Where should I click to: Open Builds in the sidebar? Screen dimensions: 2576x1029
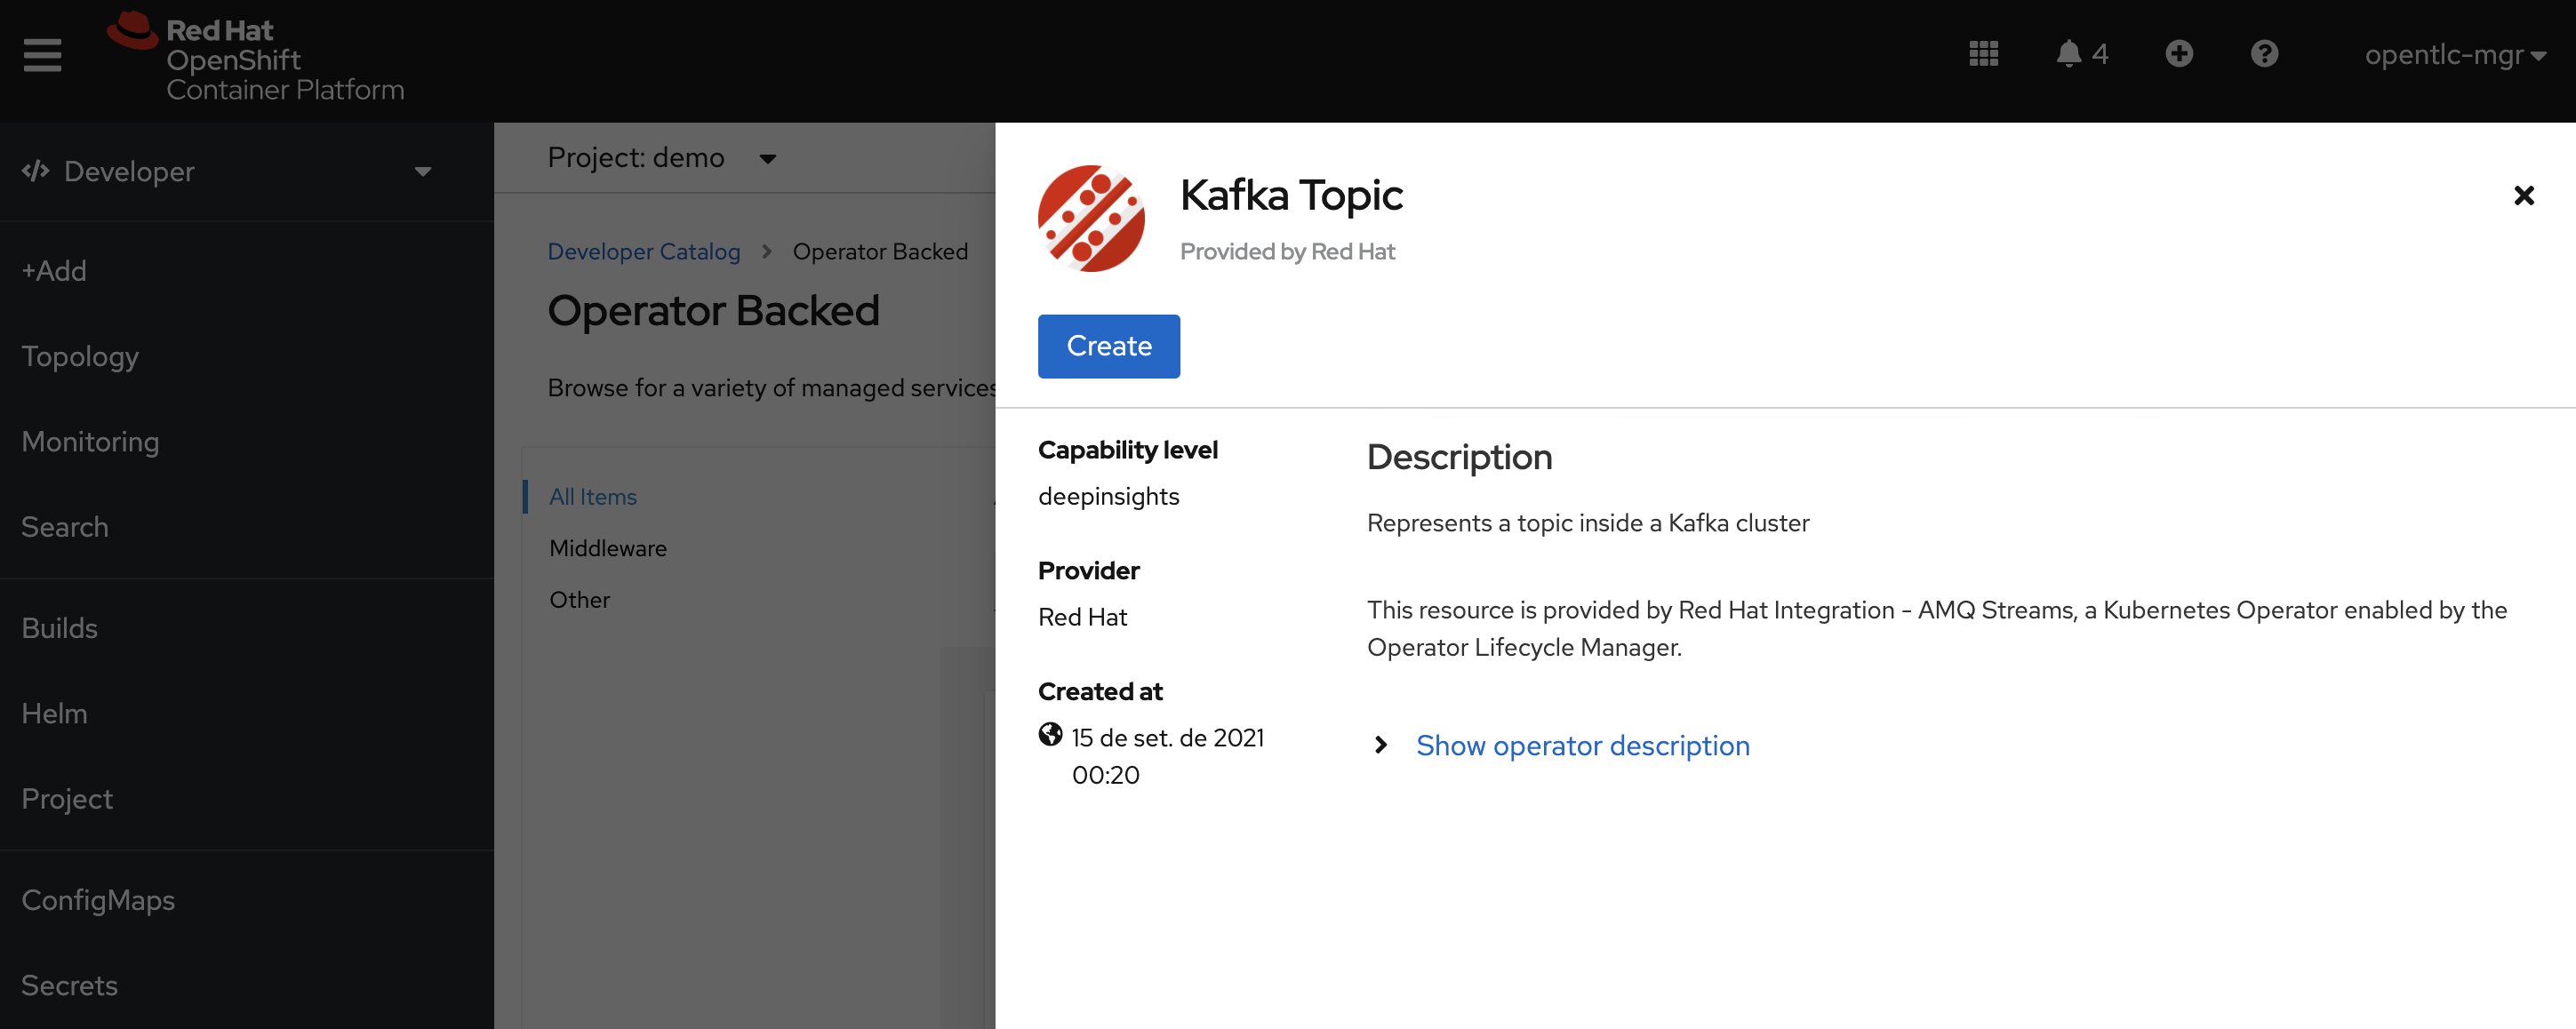coord(59,628)
